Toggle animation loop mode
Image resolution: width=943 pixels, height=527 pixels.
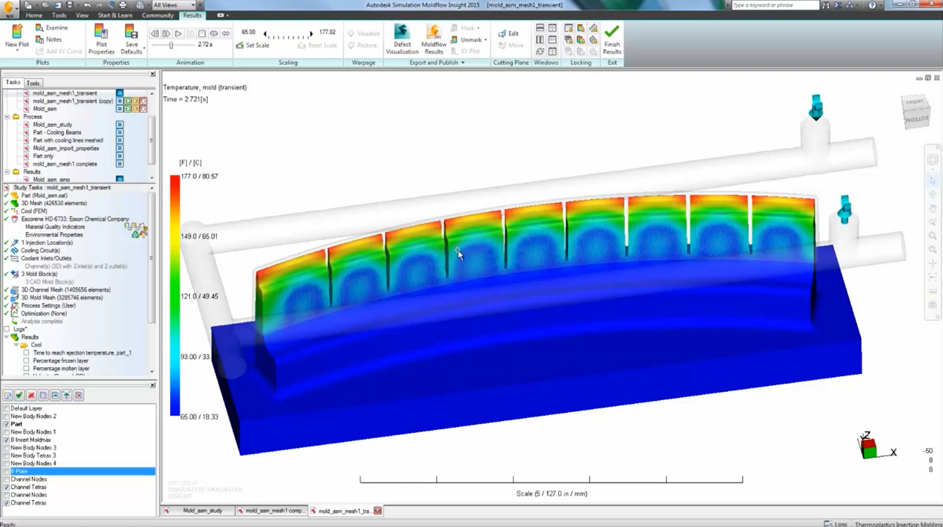coord(213,34)
